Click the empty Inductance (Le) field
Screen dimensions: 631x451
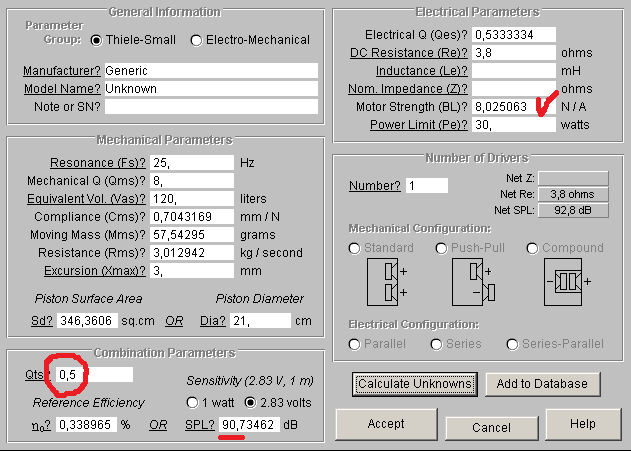(x=514, y=71)
